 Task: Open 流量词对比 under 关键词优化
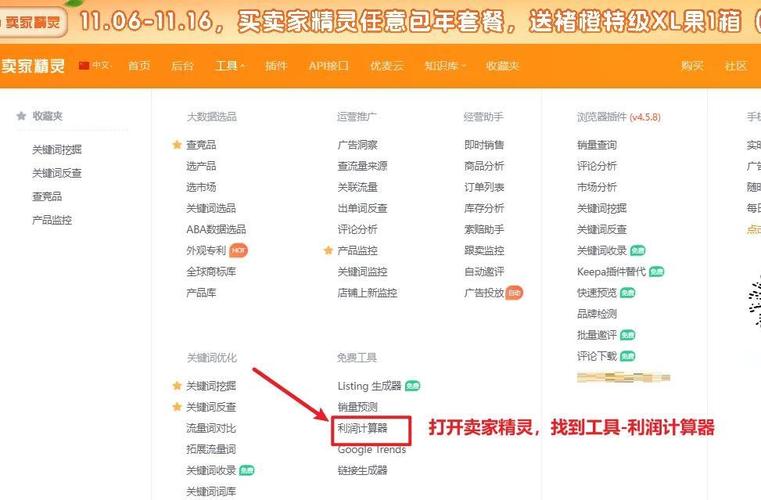(211, 428)
